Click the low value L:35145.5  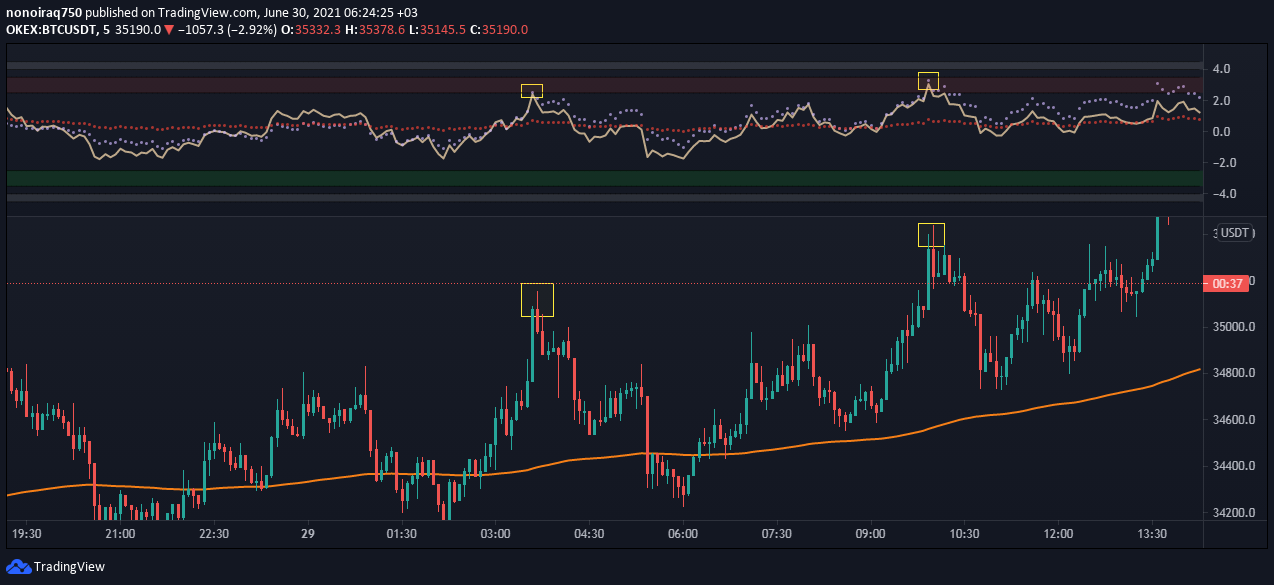pyautogui.click(x=438, y=30)
